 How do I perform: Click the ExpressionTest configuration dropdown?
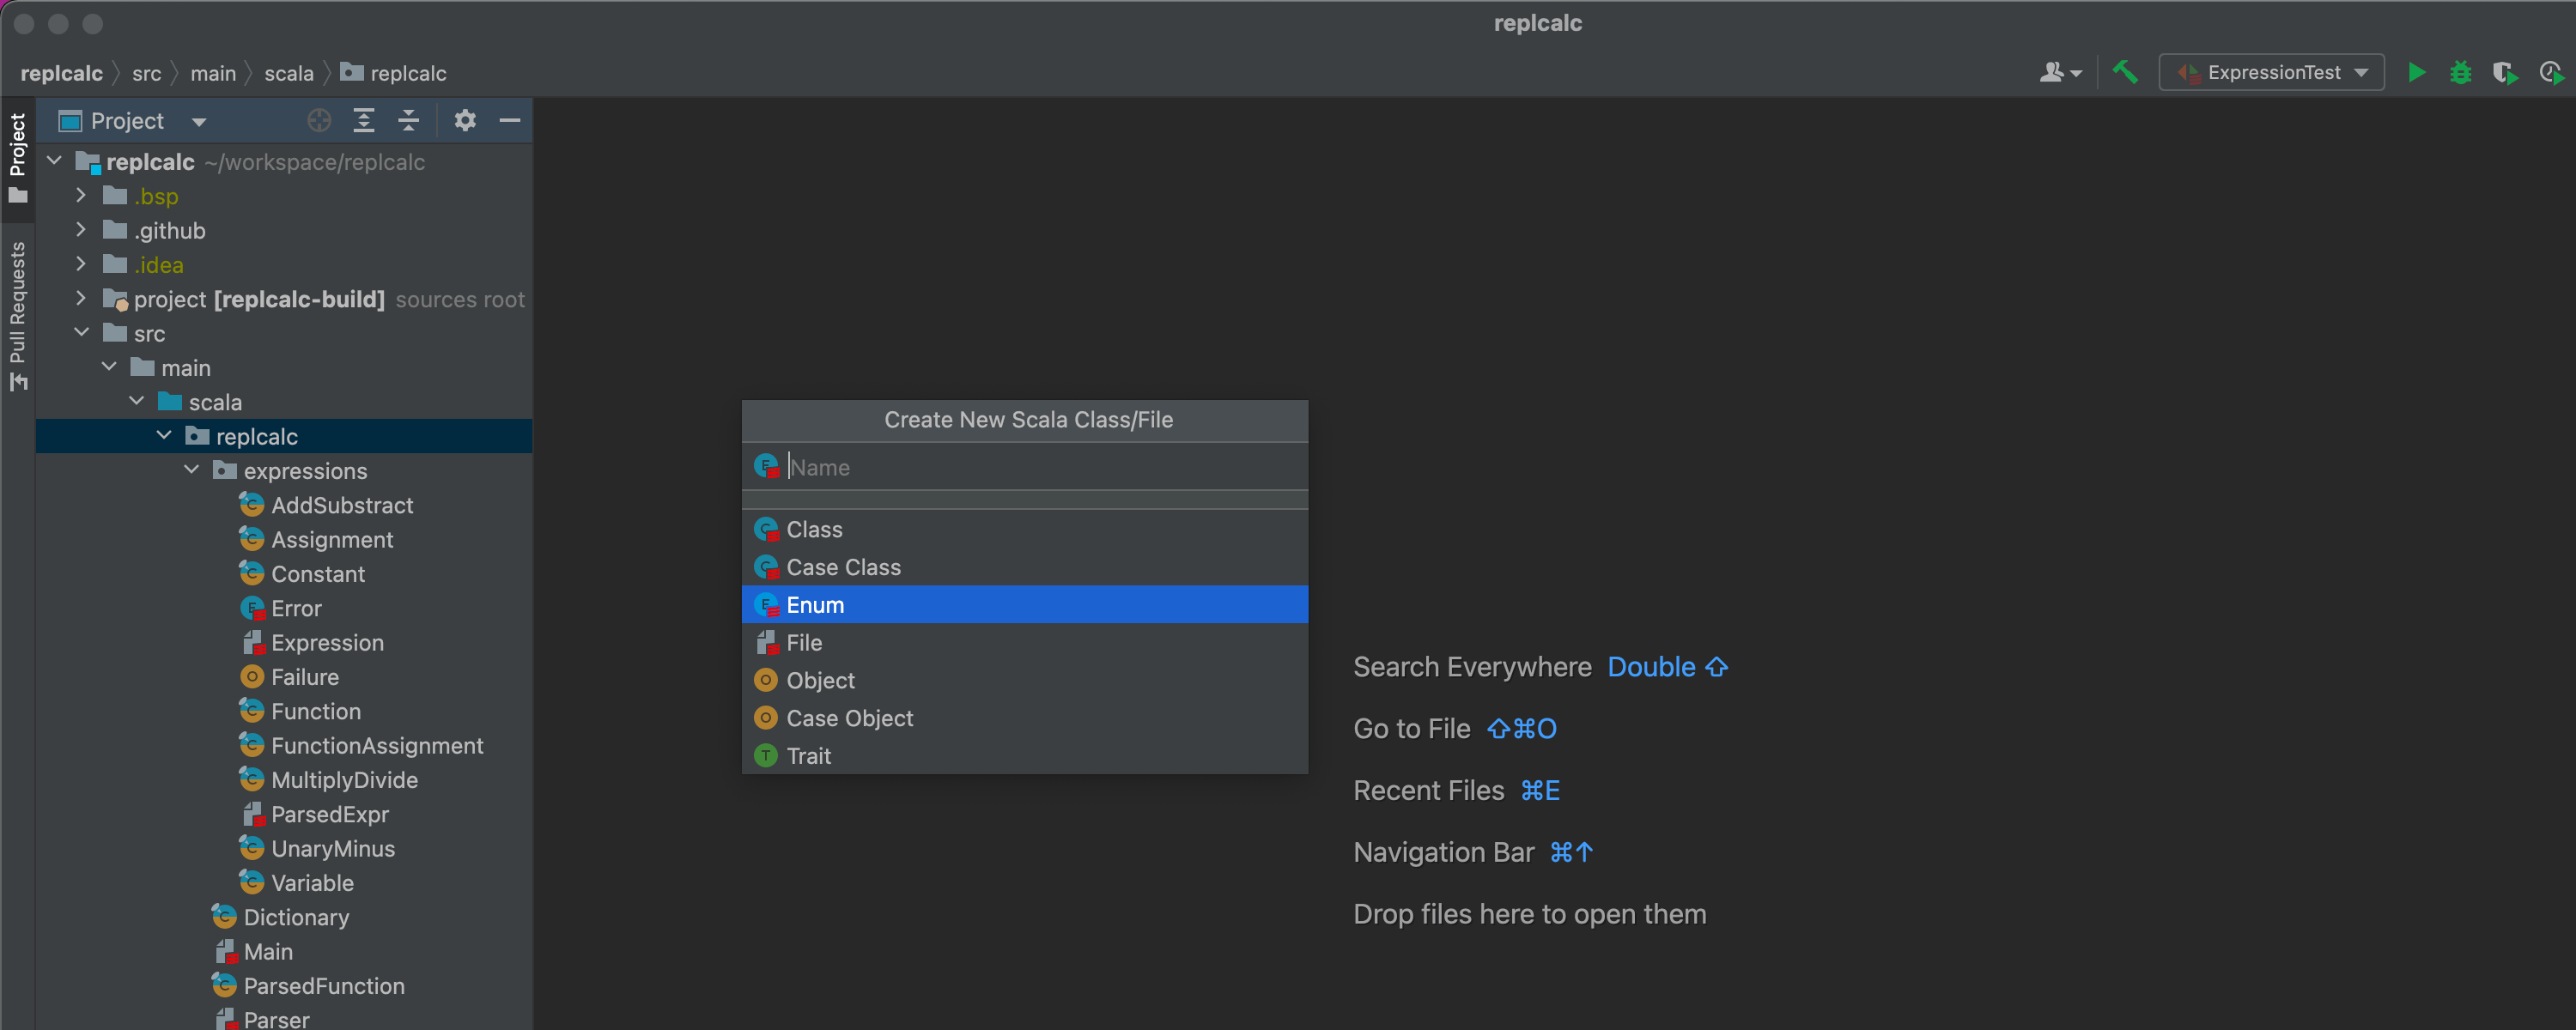pyautogui.click(x=2274, y=72)
